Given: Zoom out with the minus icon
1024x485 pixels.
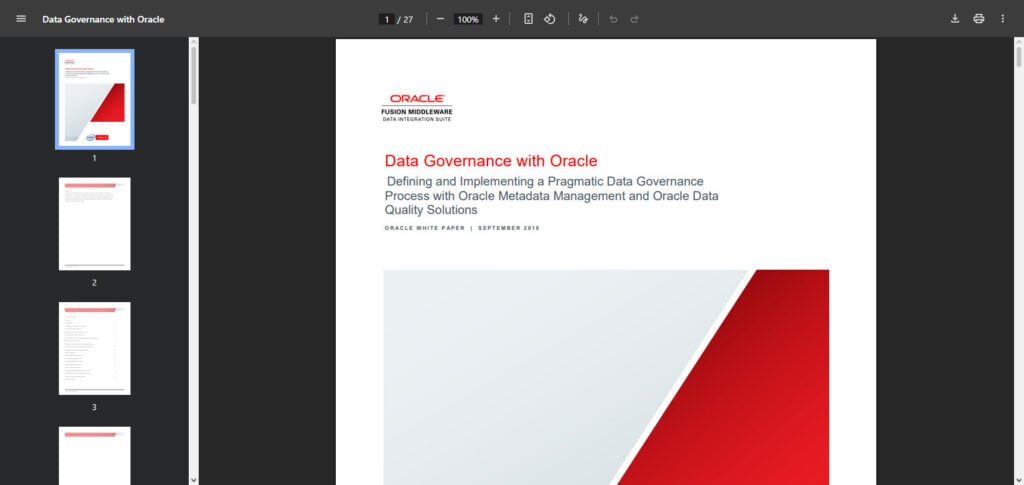Looking at the screenshot, I should (440, 19).
